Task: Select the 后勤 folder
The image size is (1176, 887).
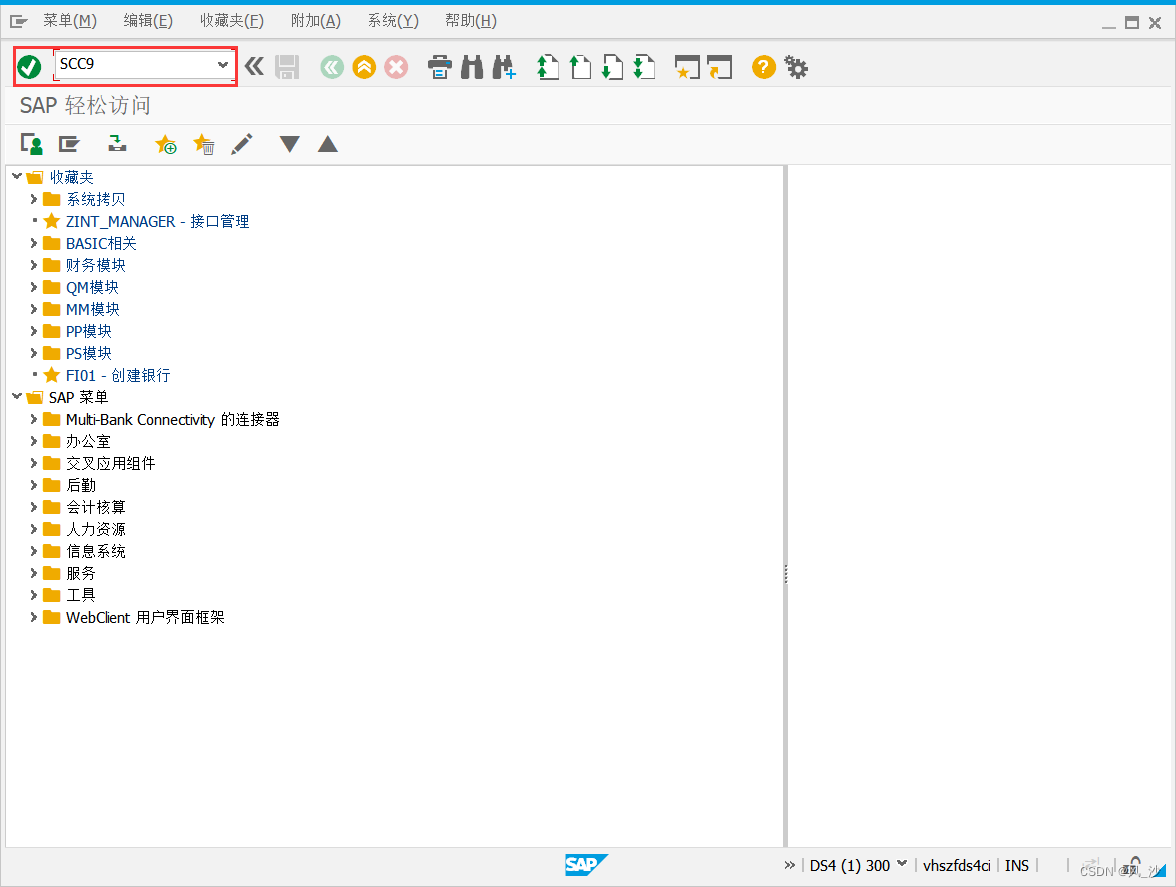Action: (80, 485)
